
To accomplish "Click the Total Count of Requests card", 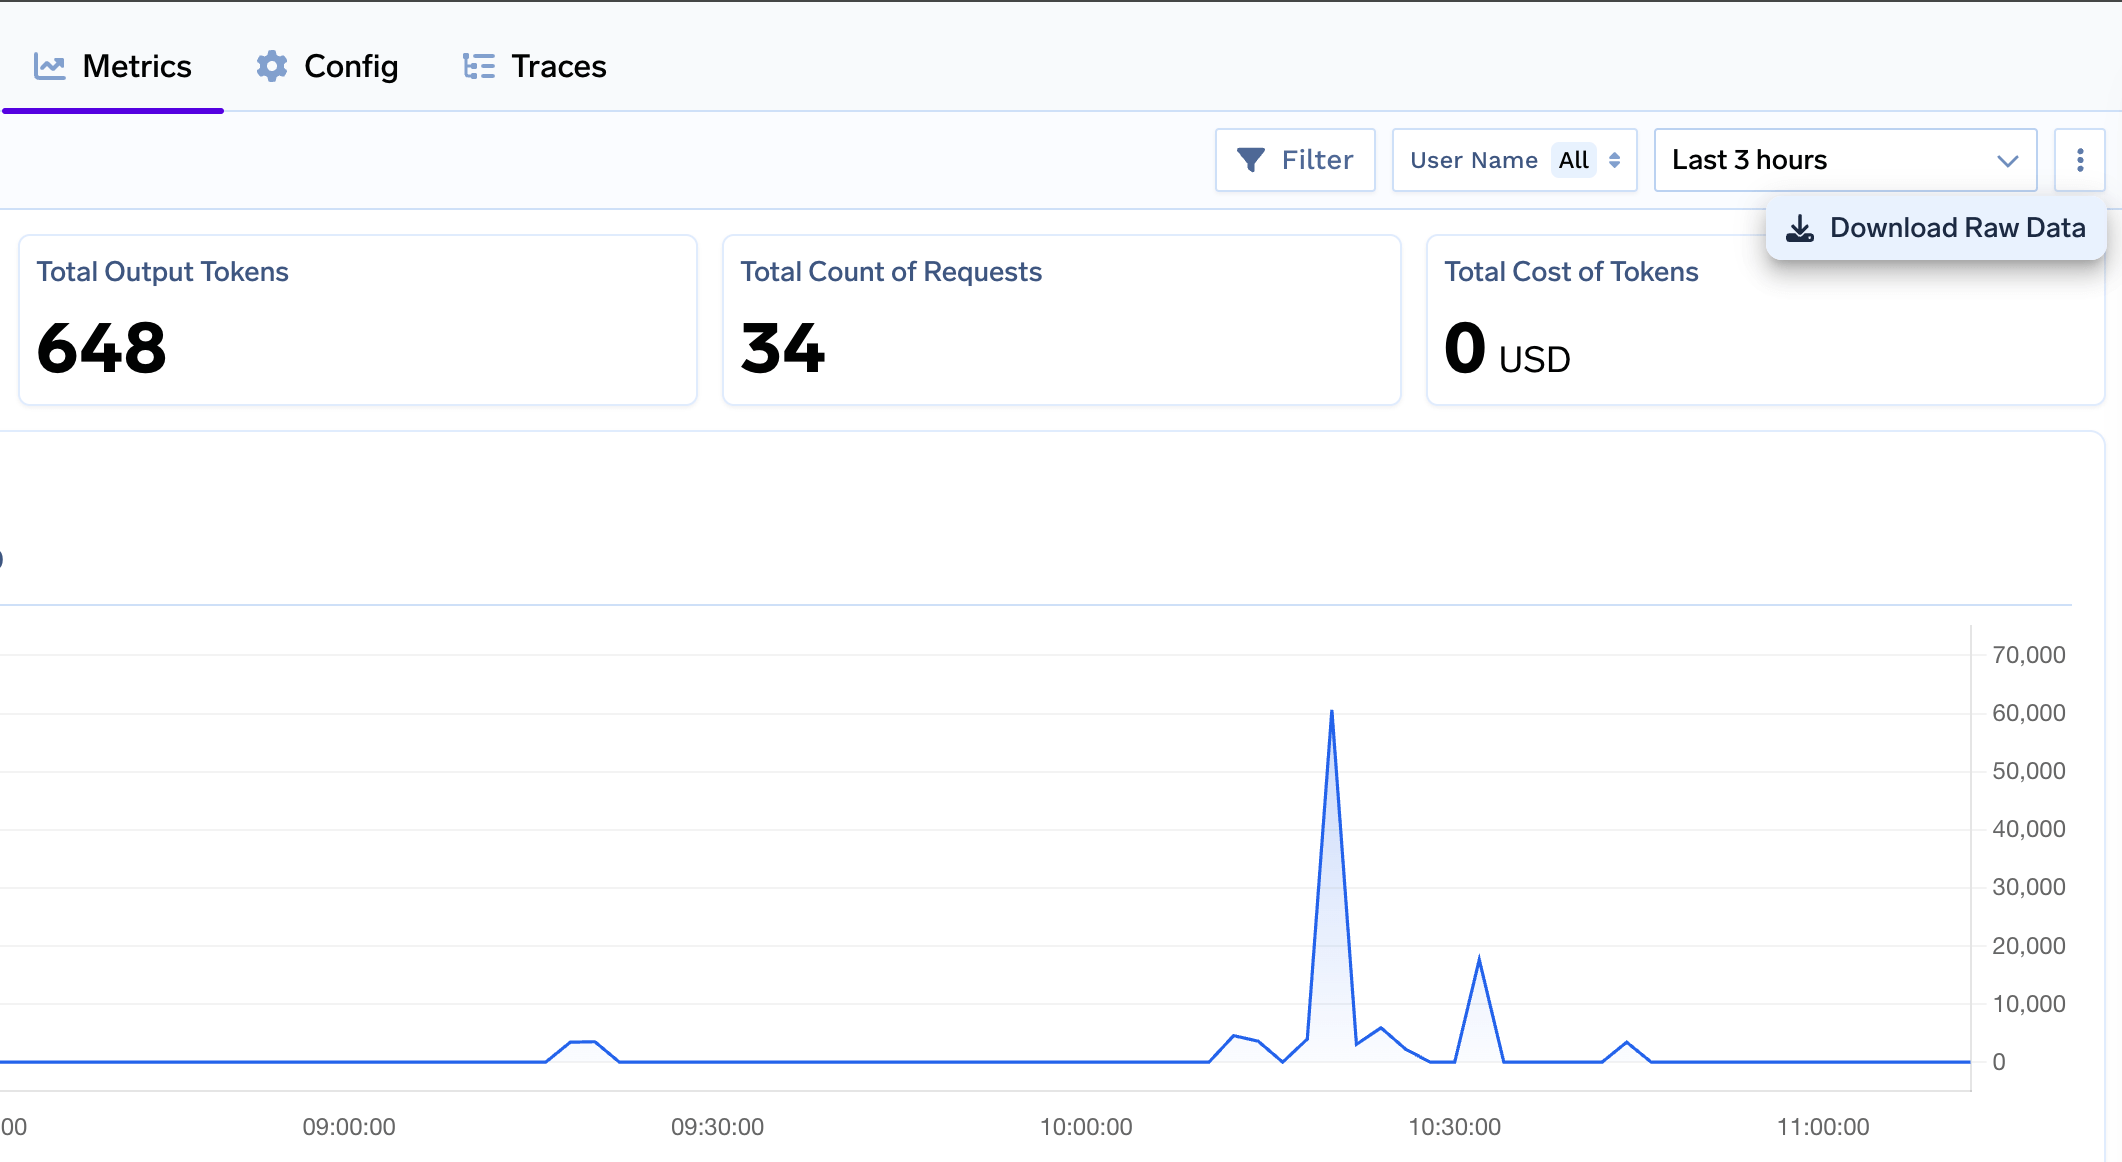I will (1061, 320).
